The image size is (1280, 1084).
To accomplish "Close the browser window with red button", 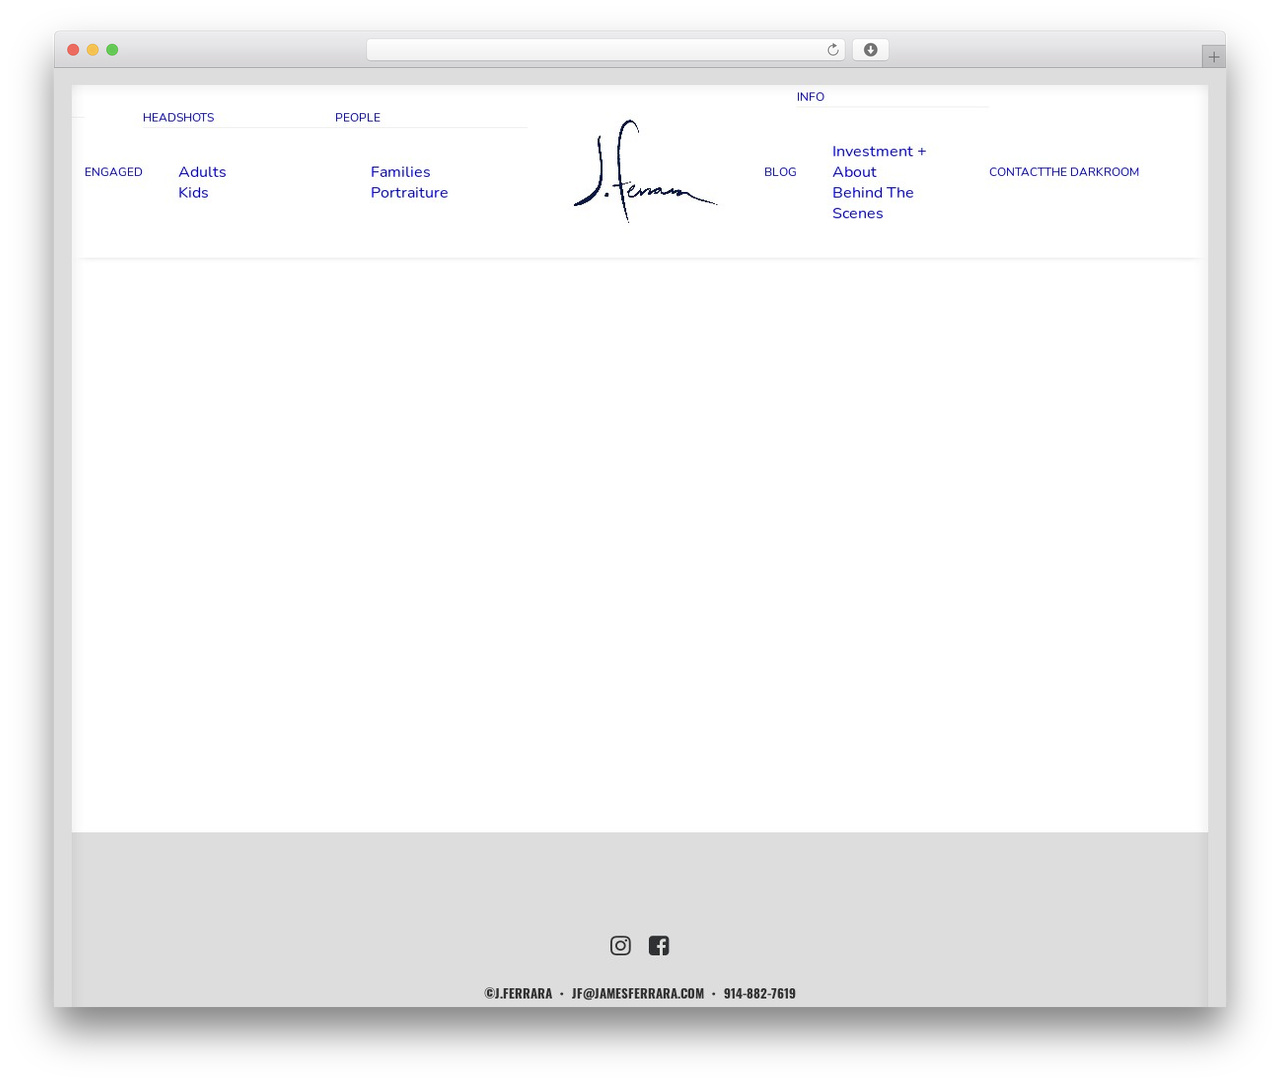I will [x=73, y=50].
